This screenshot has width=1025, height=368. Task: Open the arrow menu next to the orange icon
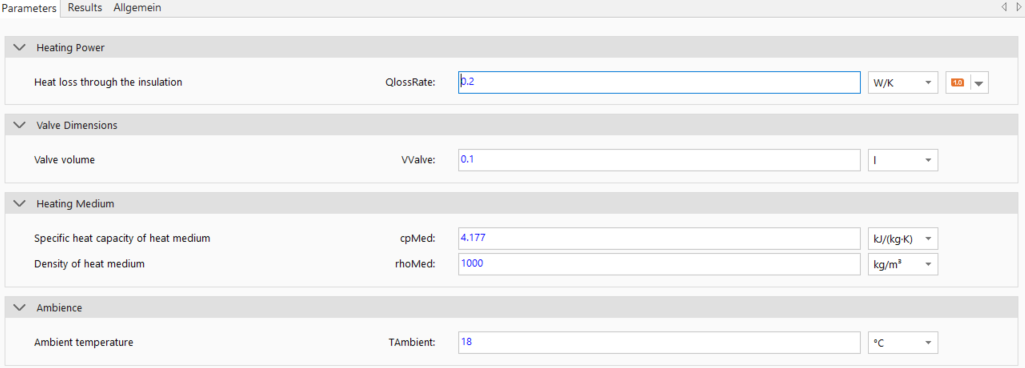979,83
